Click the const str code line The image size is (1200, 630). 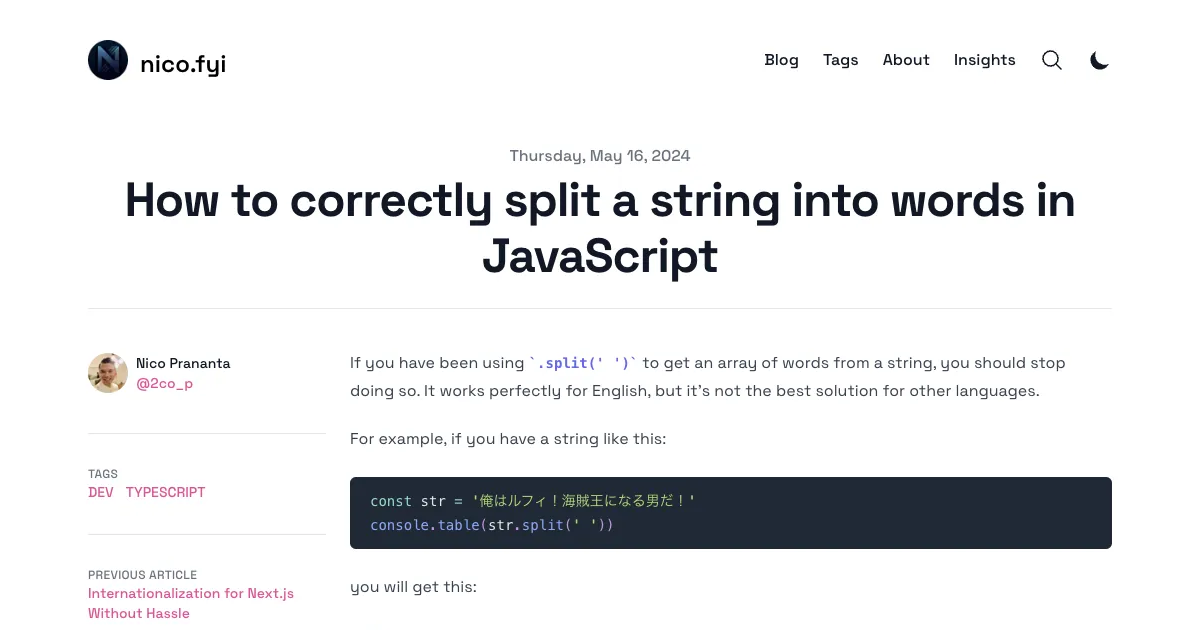(532, 501)
